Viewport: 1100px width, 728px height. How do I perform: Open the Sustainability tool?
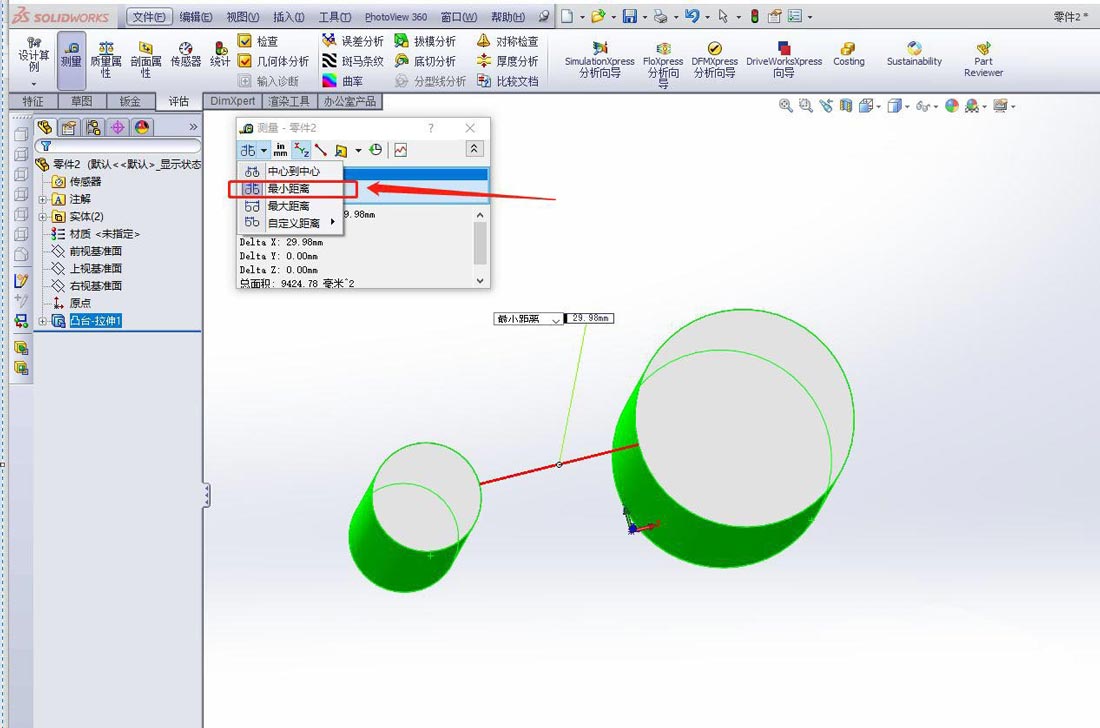[914, 54]
